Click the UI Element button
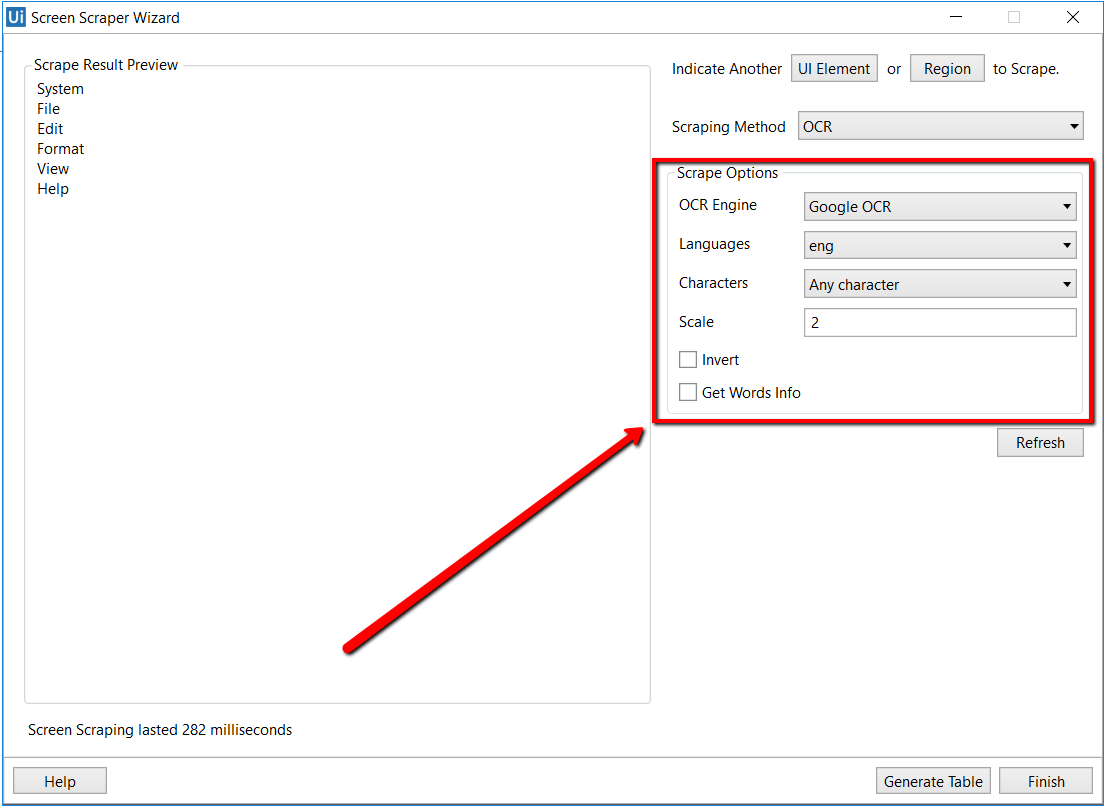Viewport: 1104px width, 806px height. pos(834,68)
